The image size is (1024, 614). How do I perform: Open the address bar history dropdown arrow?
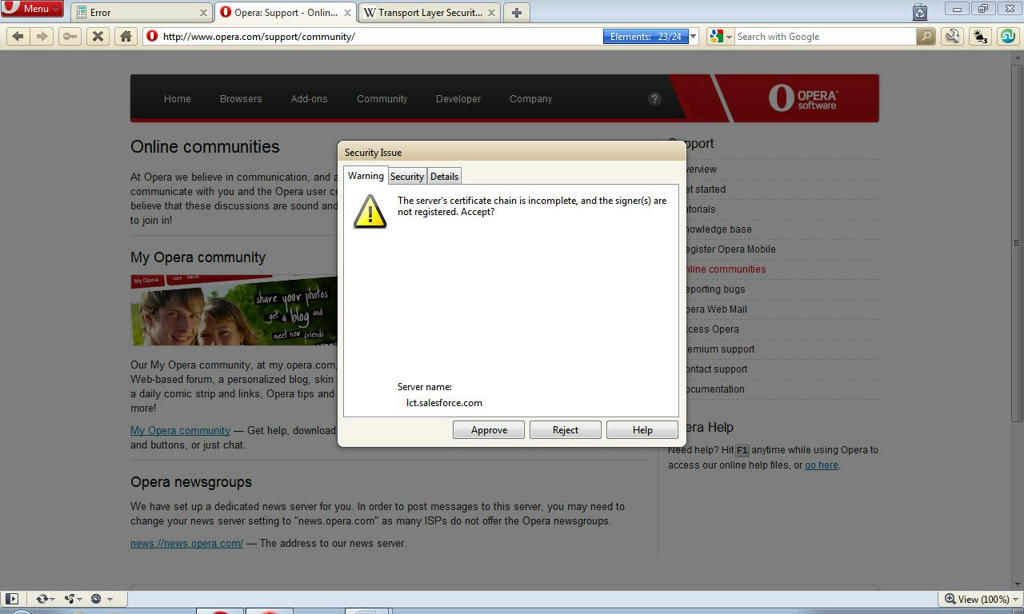tap(694, 37)
